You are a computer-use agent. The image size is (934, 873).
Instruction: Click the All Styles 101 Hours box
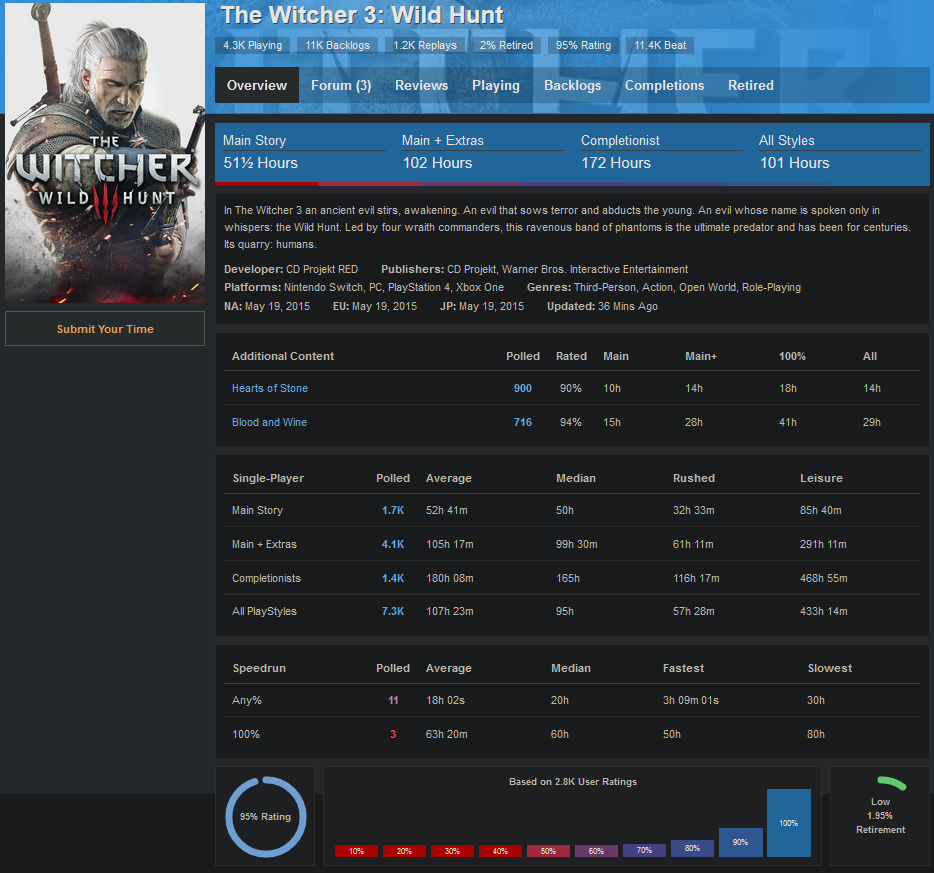pos(840,152)
